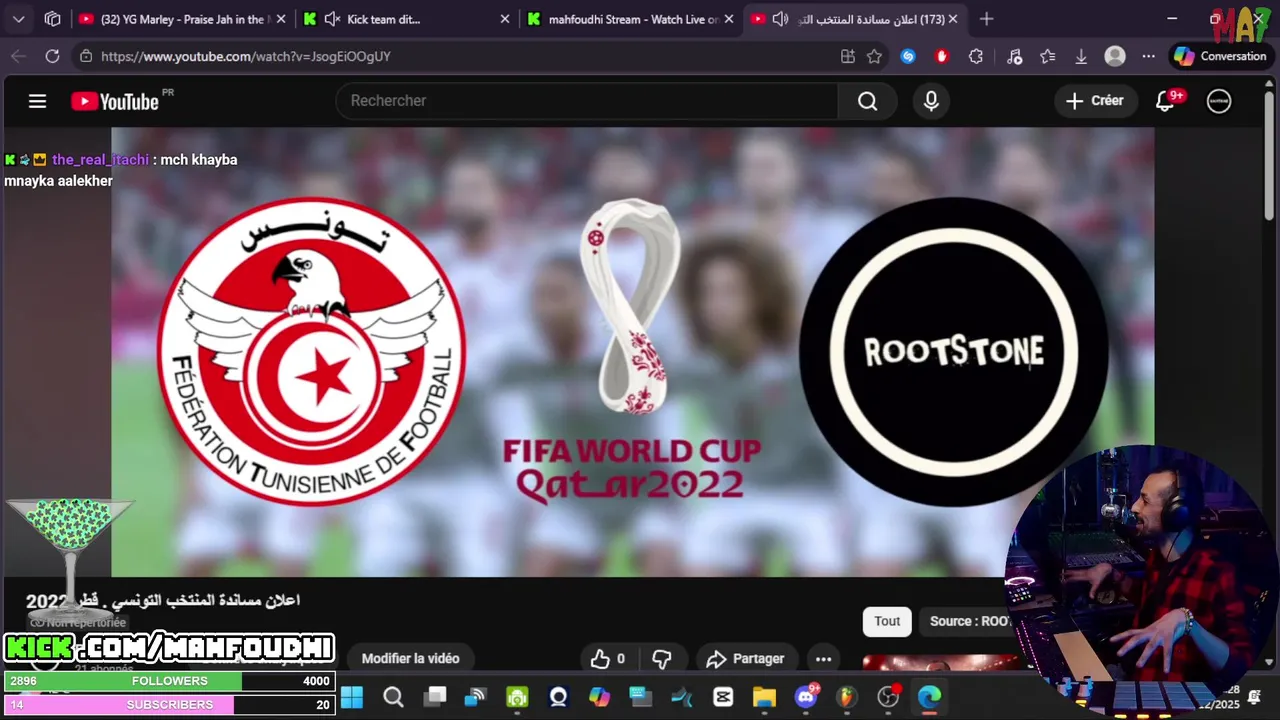Screen dimensions: 1280x720
Task: Go to the YouTube home logo
Action: tap(115, 101)
